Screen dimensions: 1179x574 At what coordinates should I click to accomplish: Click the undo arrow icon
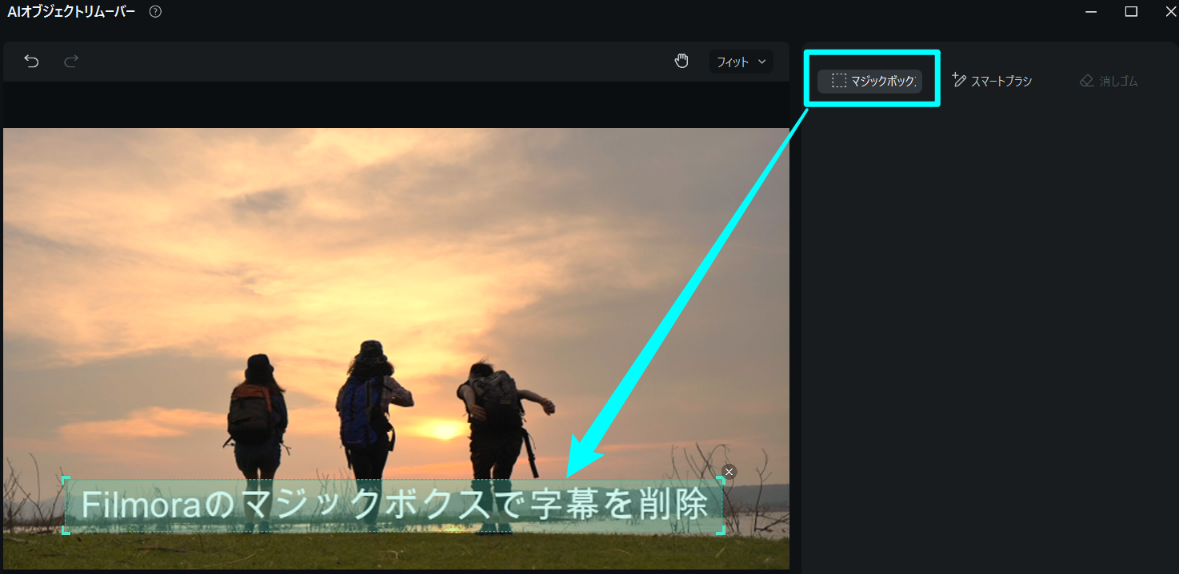coord(32,62)
